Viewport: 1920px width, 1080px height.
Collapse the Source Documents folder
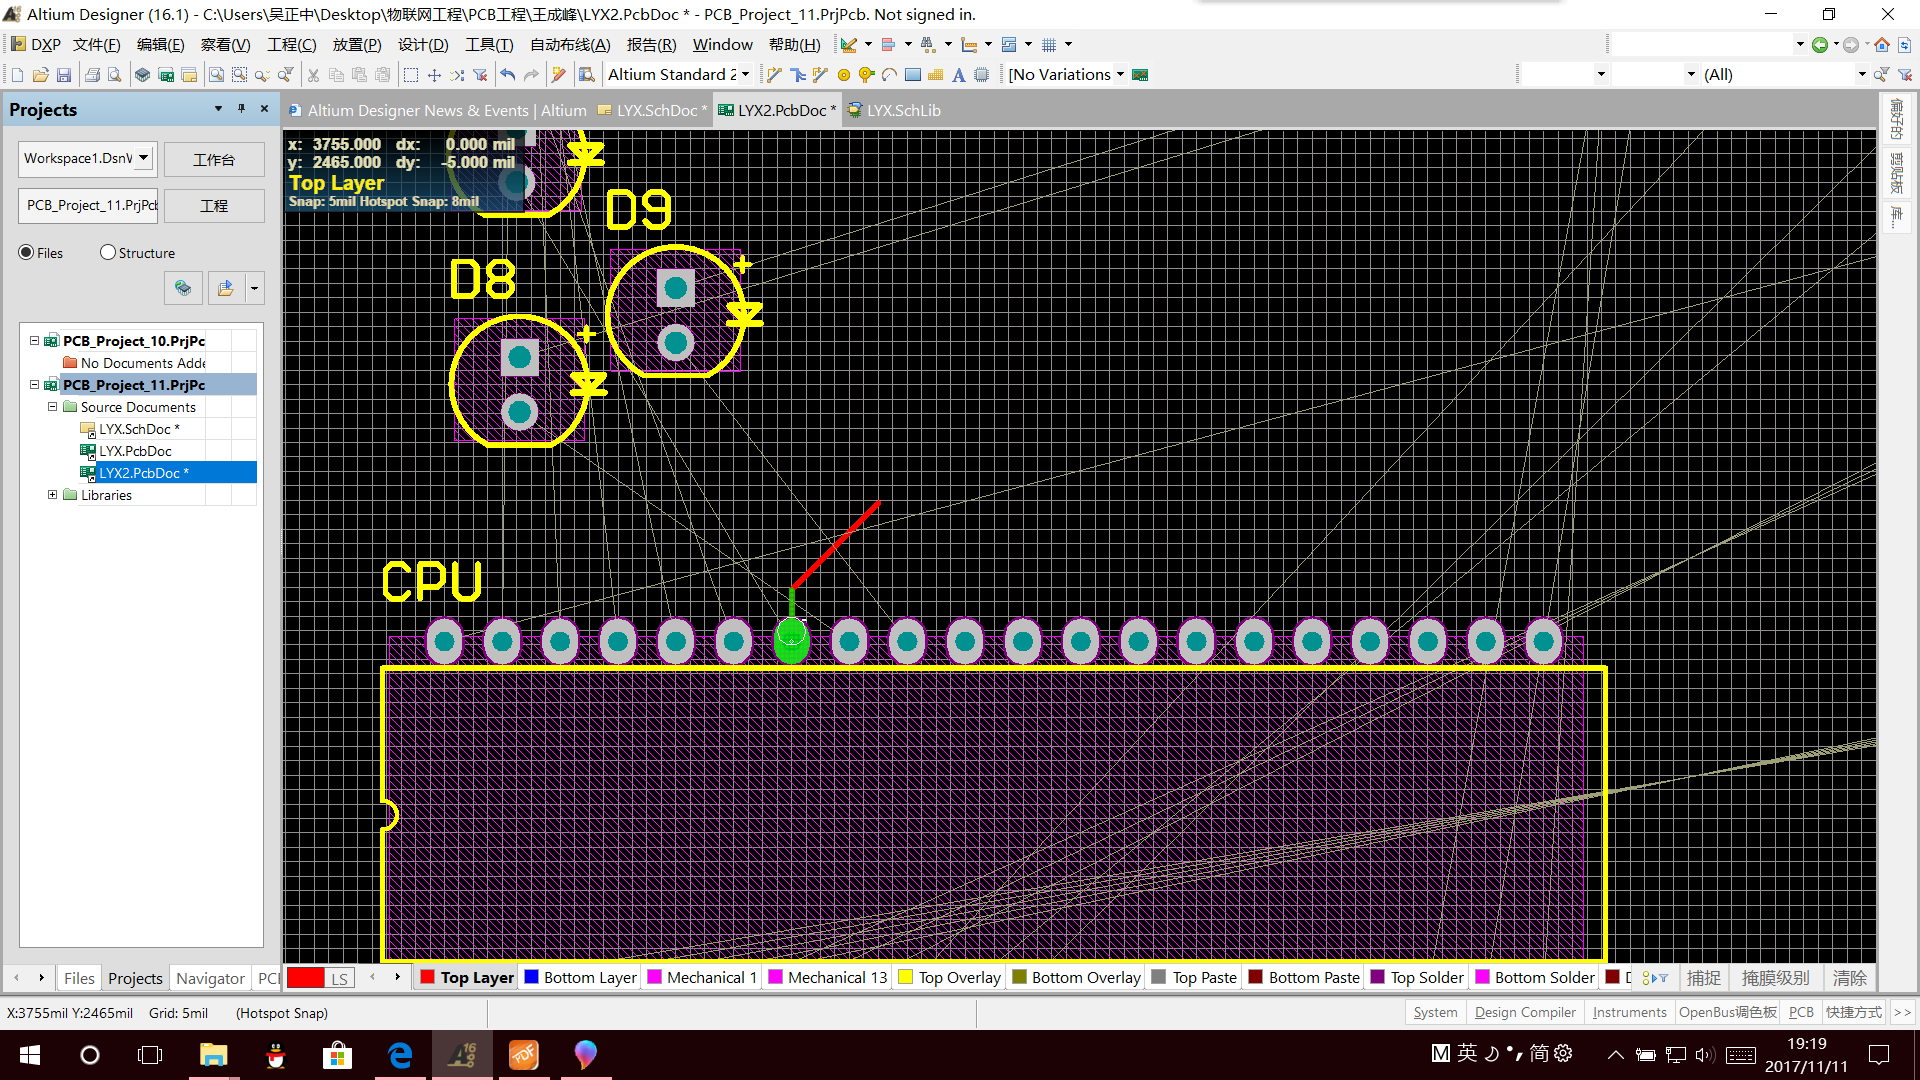pos(52,407)
